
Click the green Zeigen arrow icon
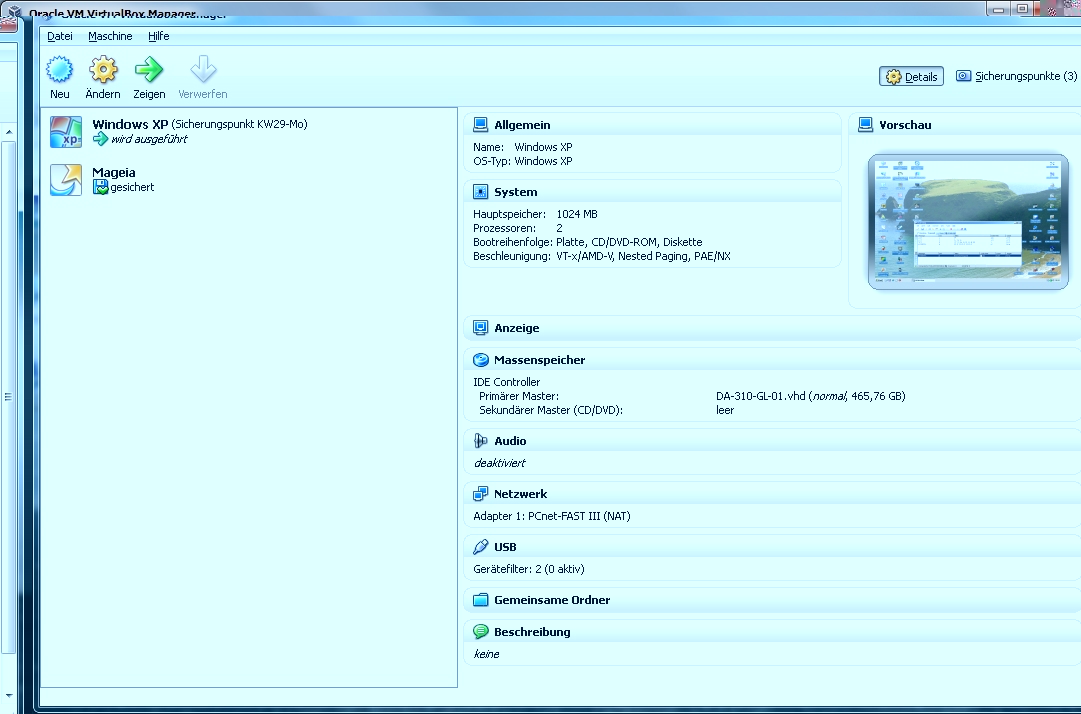coord(149,69)
